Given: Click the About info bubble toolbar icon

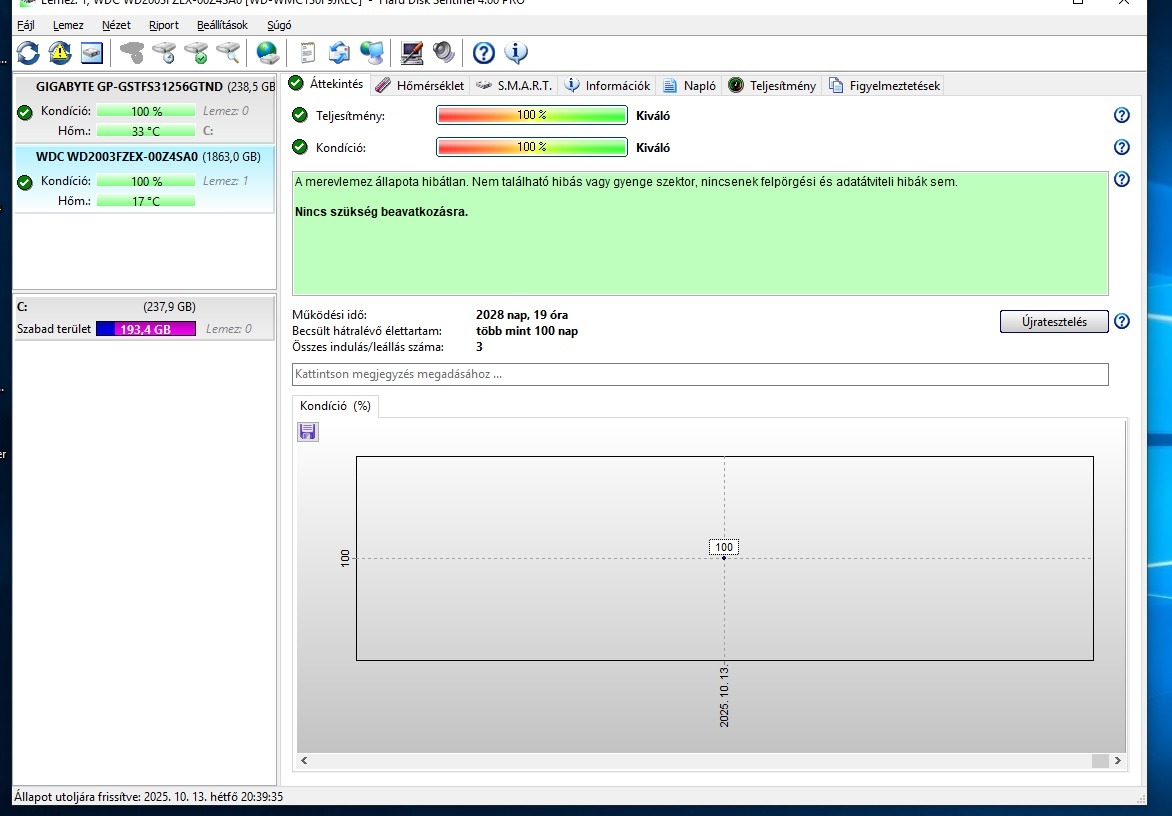Looking at the screenshot, I should pyautogui.click(x=516, y=52).
